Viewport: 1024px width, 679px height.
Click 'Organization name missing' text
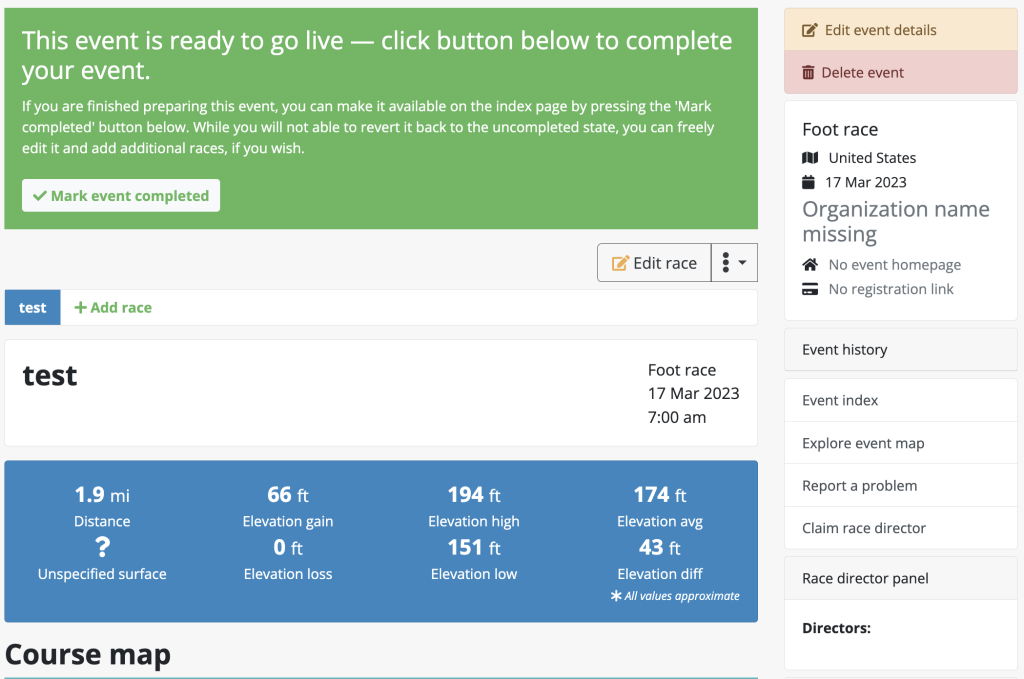click(x=896, y=221)
